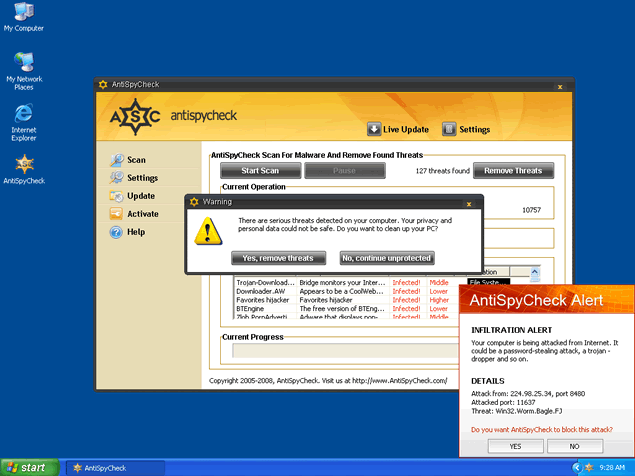
Task: Open My Computer desktop icon
Action: [x=23, y=14]
